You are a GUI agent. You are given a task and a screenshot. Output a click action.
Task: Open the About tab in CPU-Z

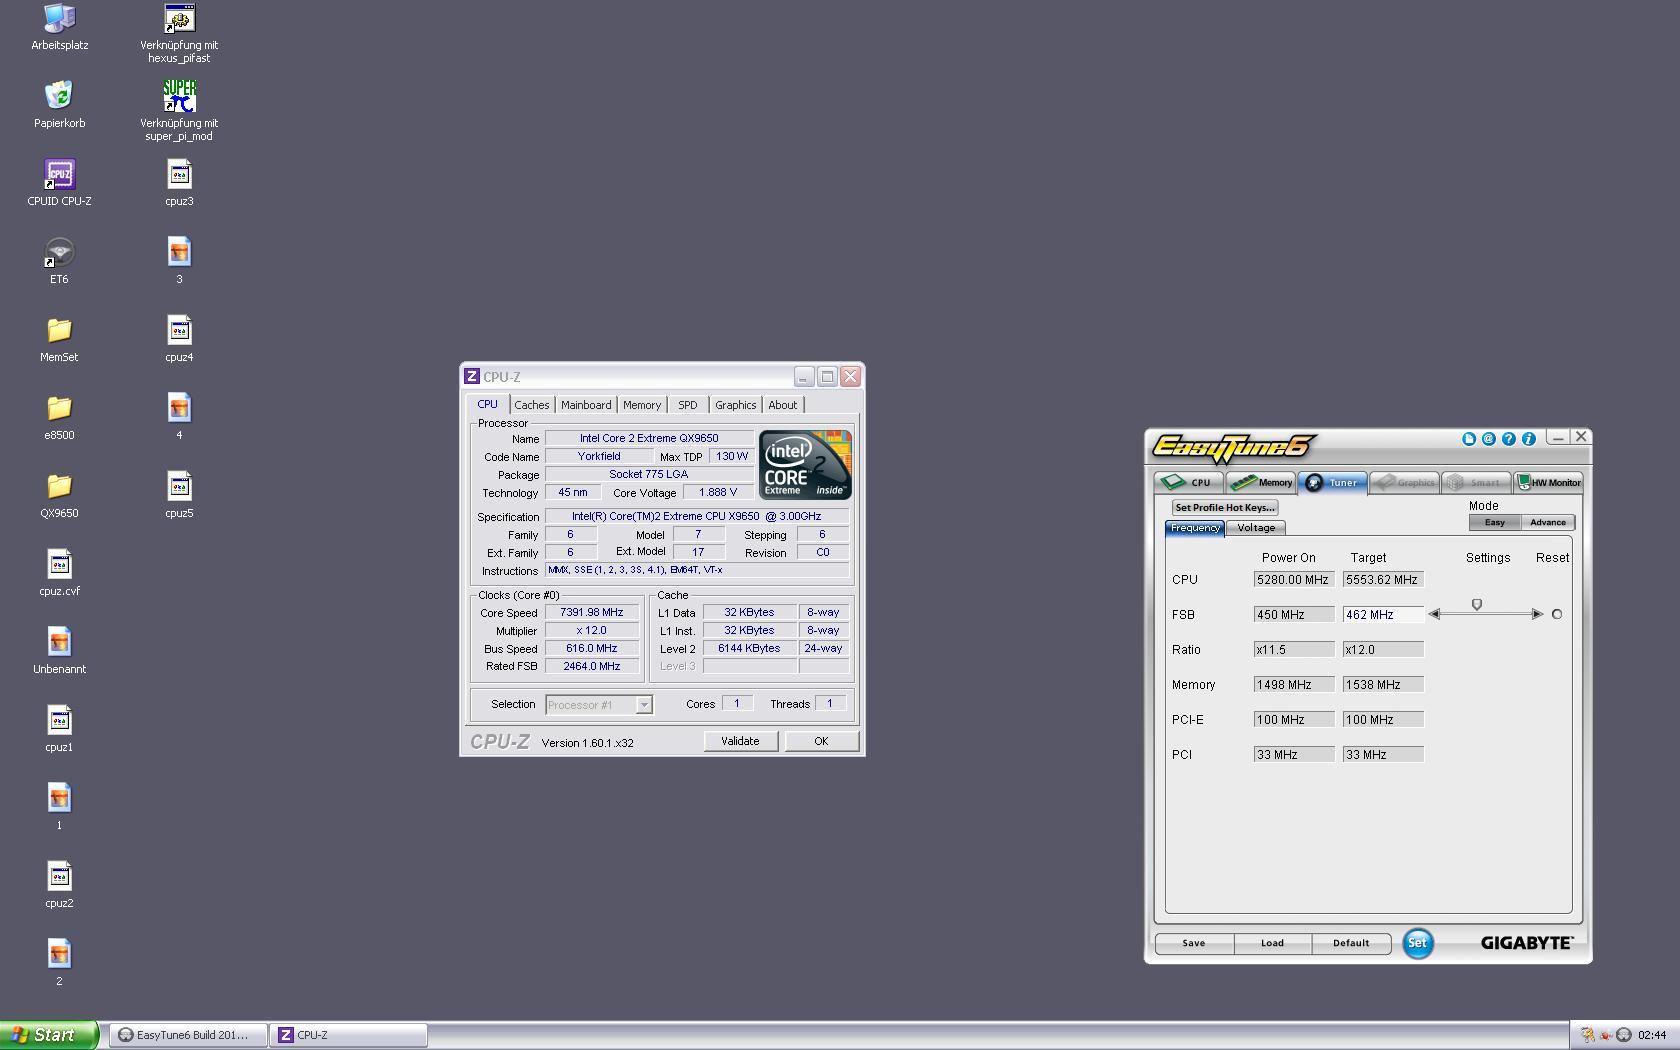(783, 405)
